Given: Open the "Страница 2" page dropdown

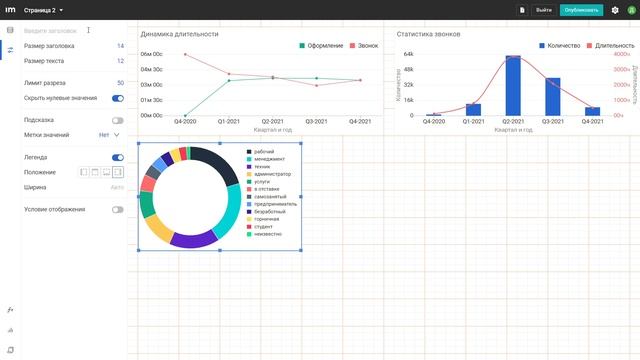Looking at the screenshot, I should (x=43, y=10).
